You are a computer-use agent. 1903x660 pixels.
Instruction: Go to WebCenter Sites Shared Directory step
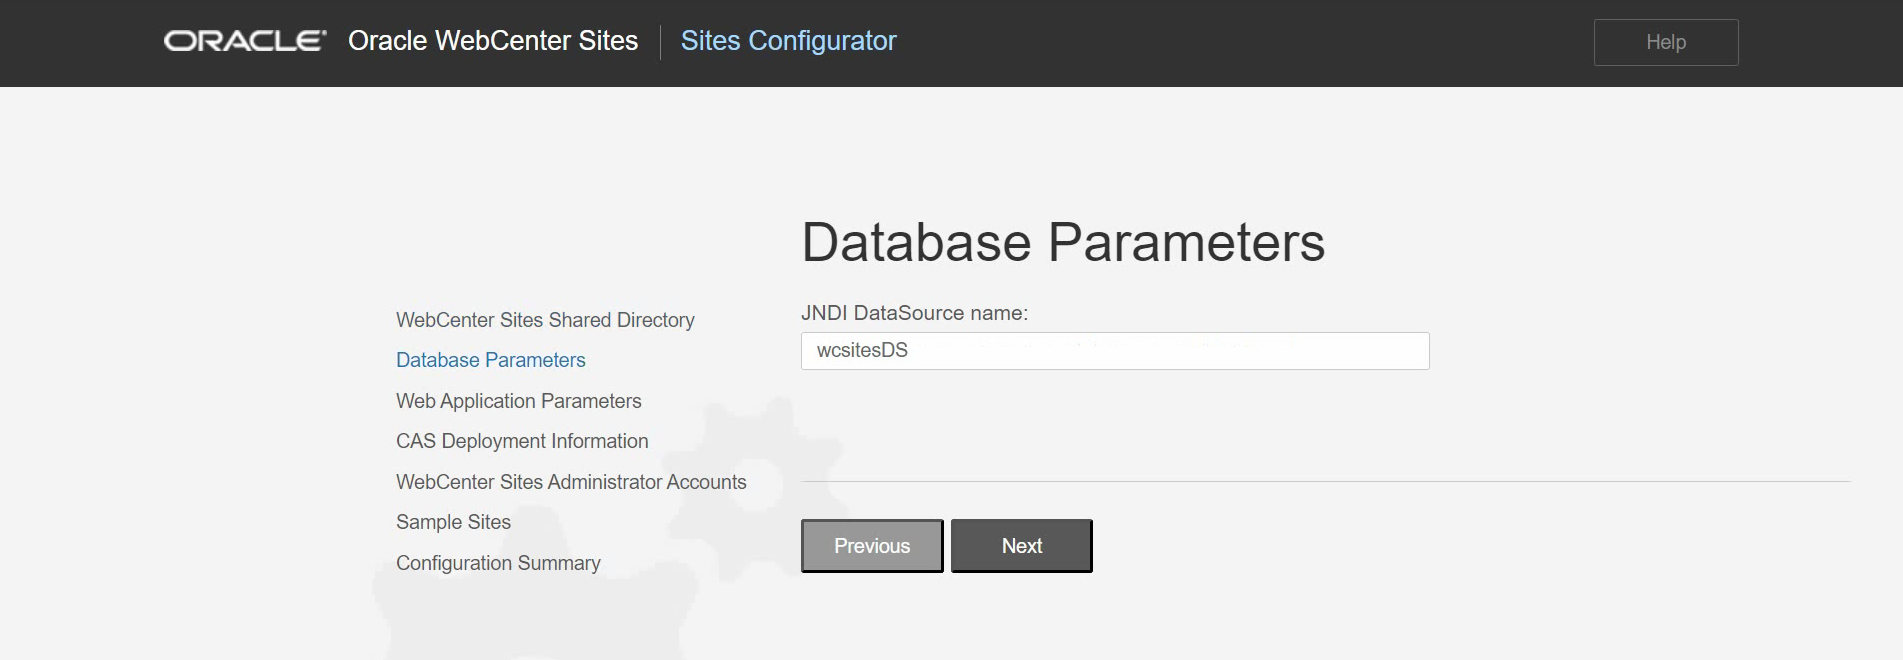[545, 320]
